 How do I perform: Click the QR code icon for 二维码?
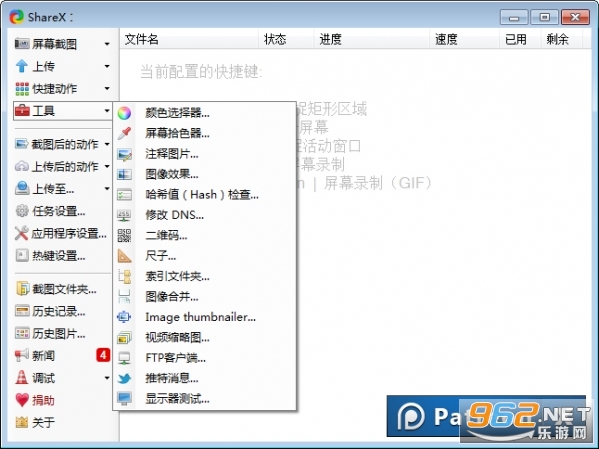pos(124,235)
